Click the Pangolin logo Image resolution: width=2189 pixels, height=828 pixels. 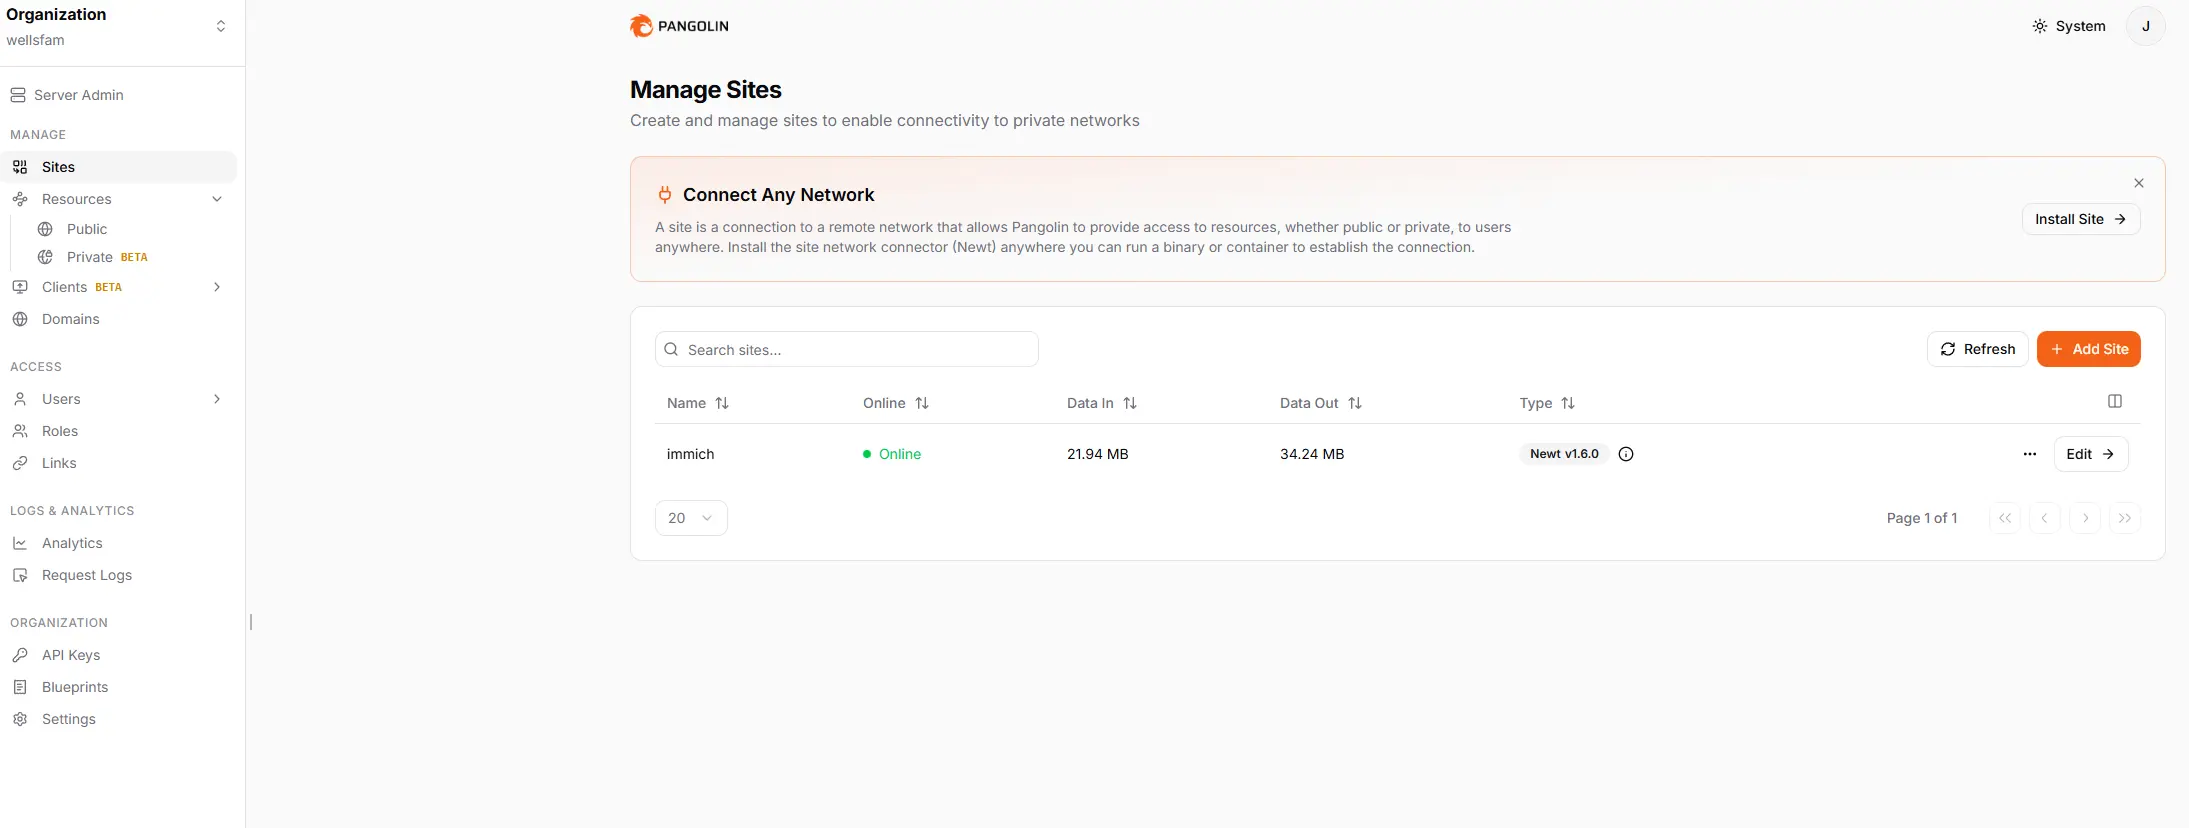click(x=679, y=26)
